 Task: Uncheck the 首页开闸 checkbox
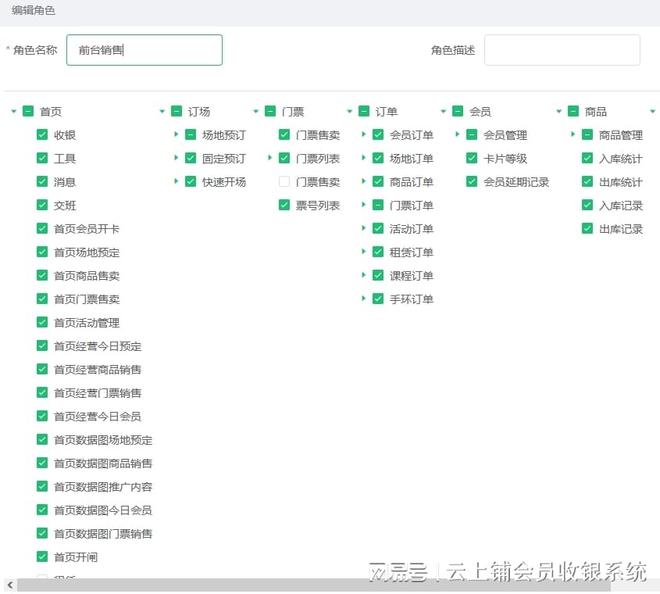pos(42,557)
